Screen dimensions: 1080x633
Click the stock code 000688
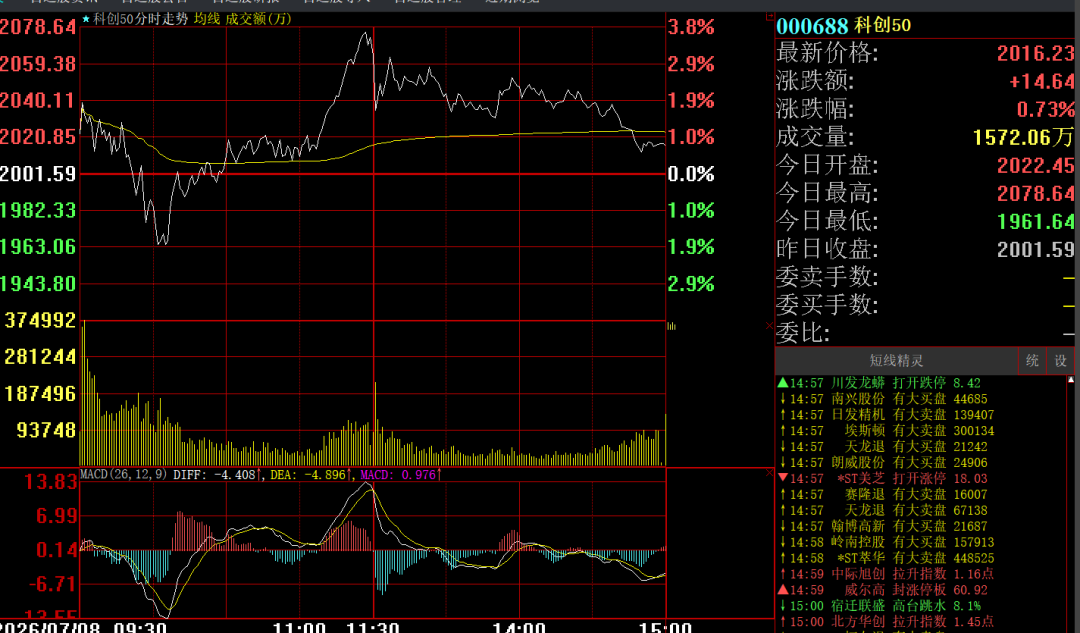pyautogui.click(x=812, y=26)
